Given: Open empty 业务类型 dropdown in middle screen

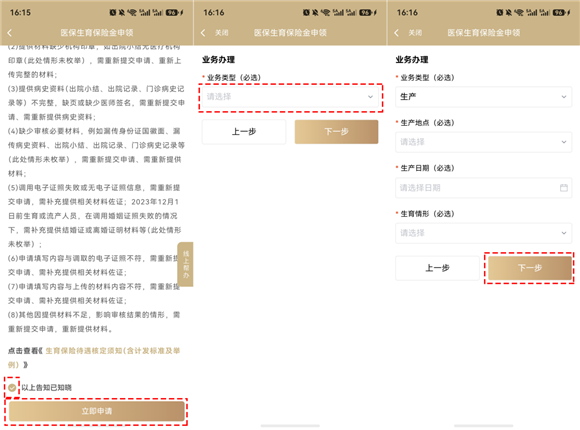Looking at the screenshot, I should click(x=290, y=97).
